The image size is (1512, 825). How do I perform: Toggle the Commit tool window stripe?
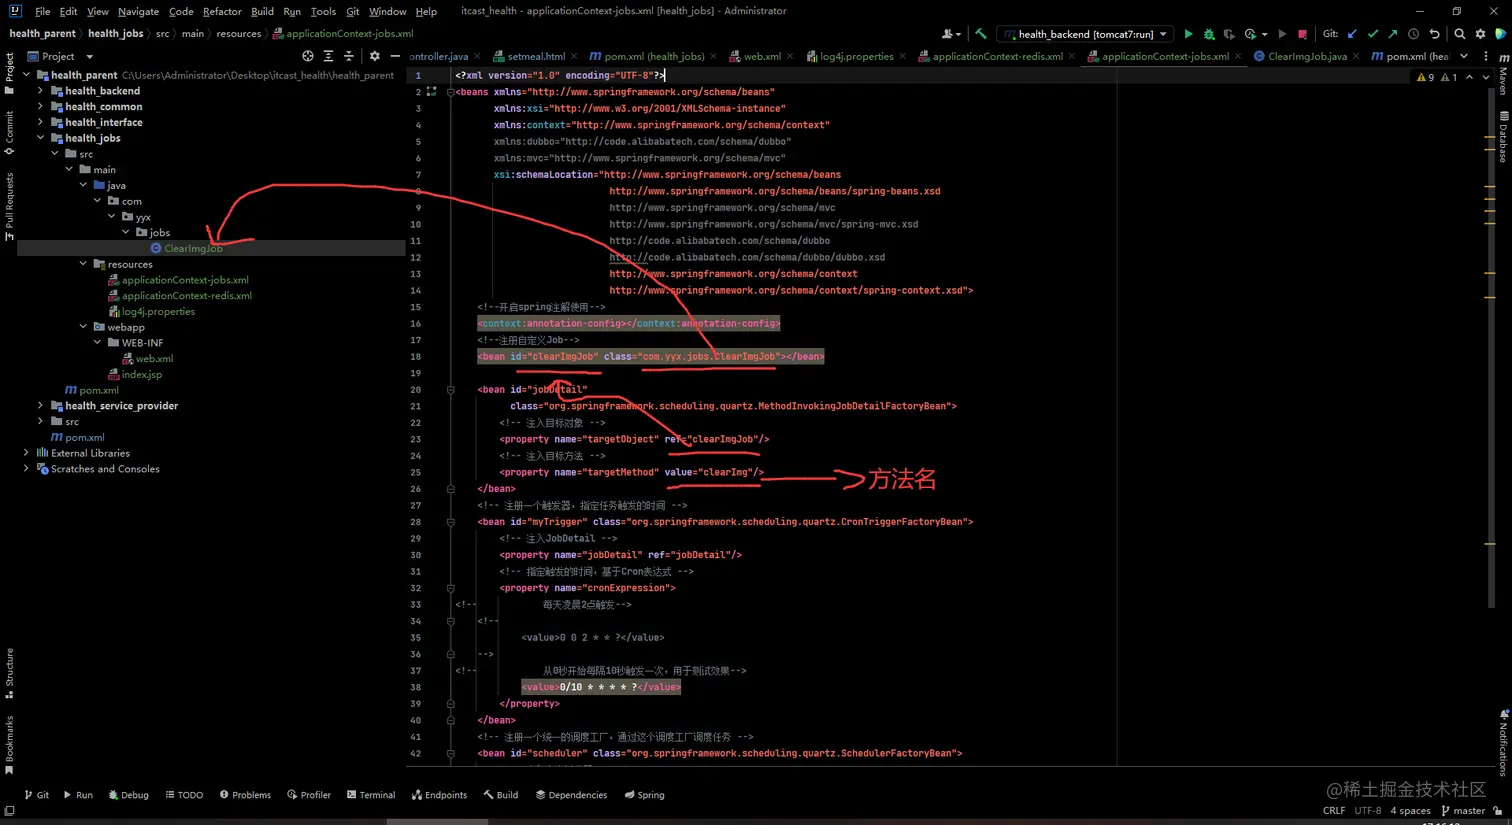pos(9,133)
